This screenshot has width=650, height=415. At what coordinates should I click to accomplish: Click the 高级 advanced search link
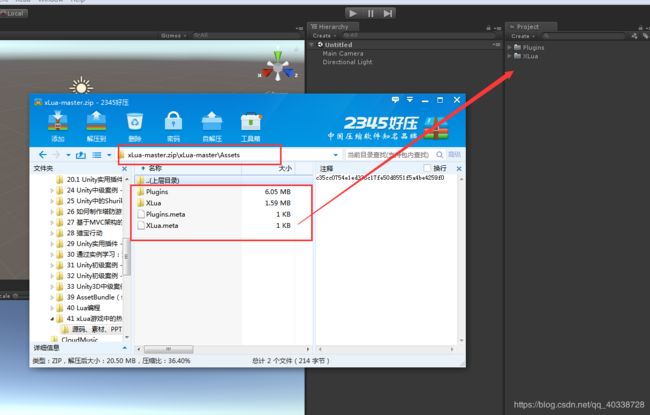[x=454, y=154]
